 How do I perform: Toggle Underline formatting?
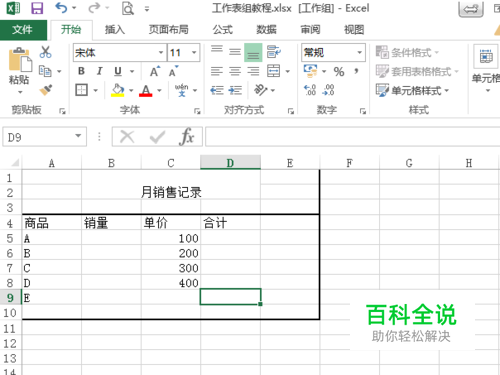118,71
